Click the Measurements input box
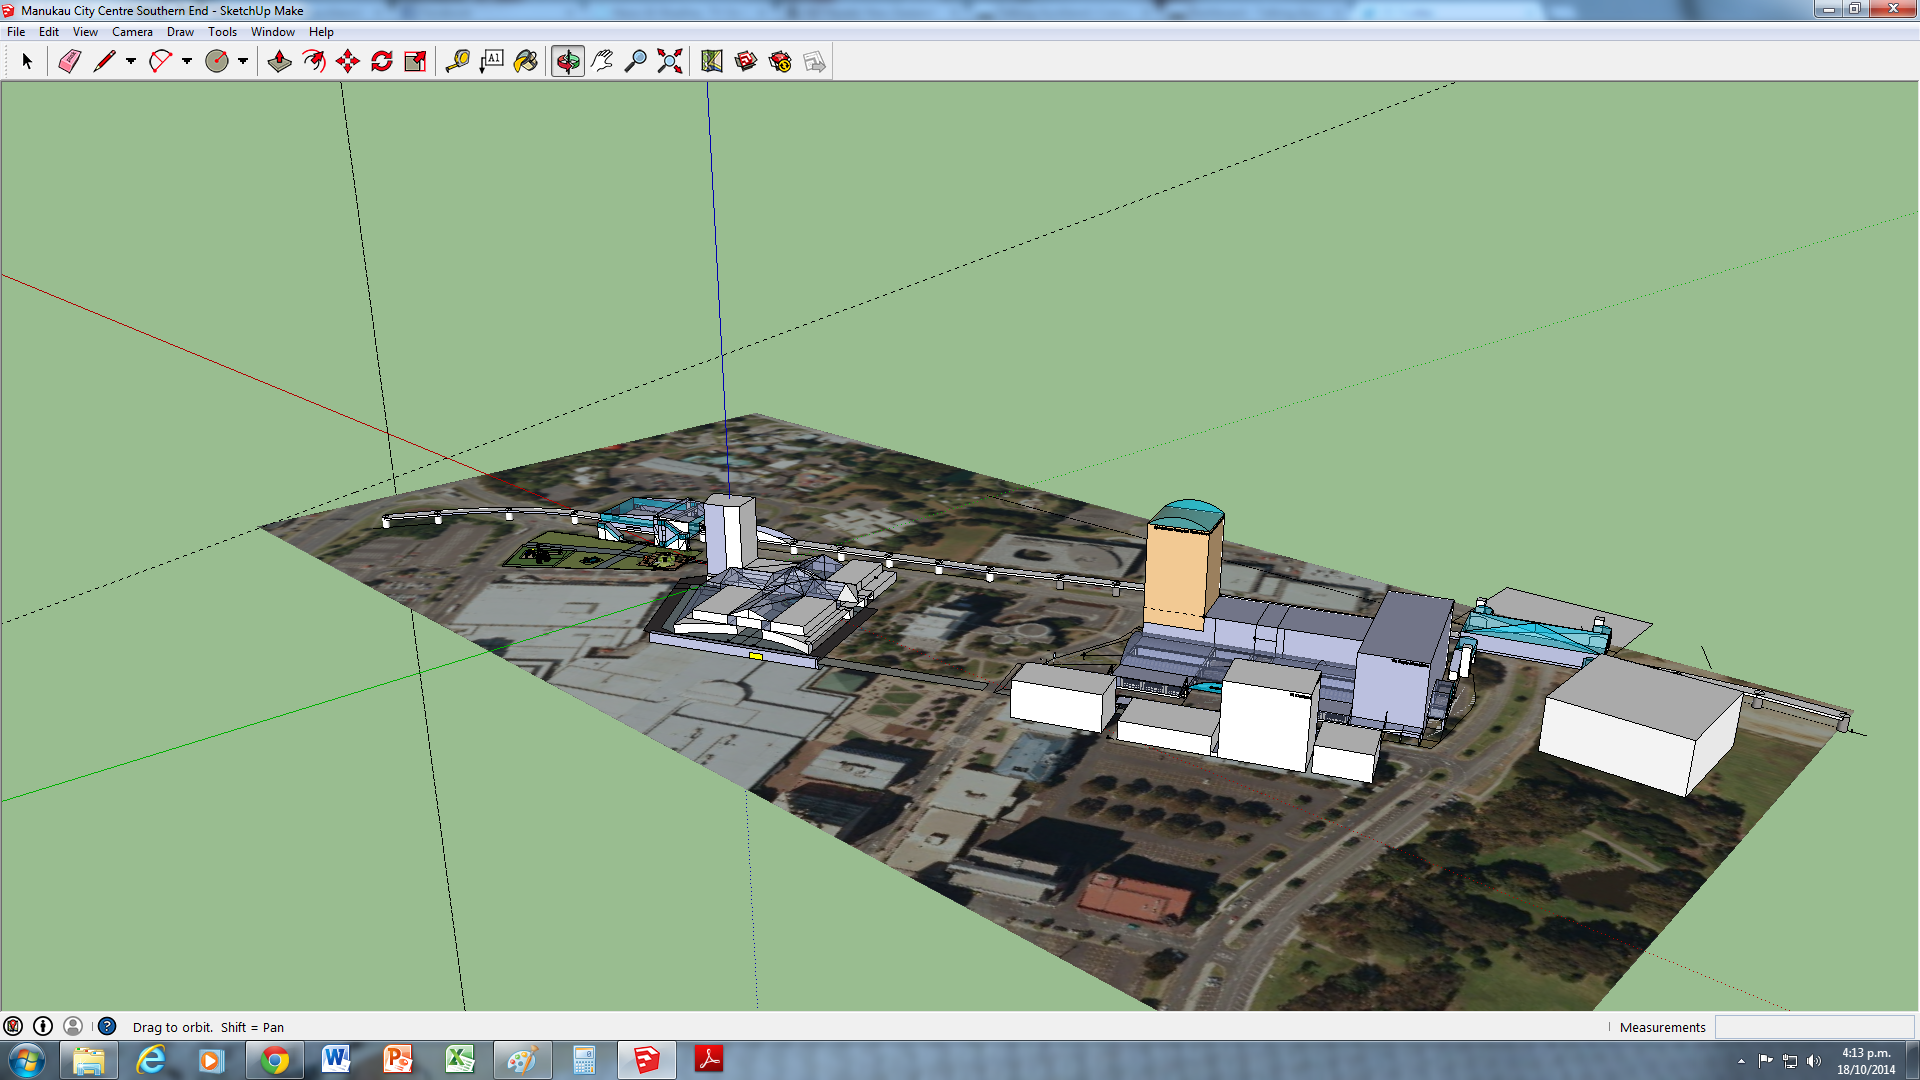 [1813, 1027]
